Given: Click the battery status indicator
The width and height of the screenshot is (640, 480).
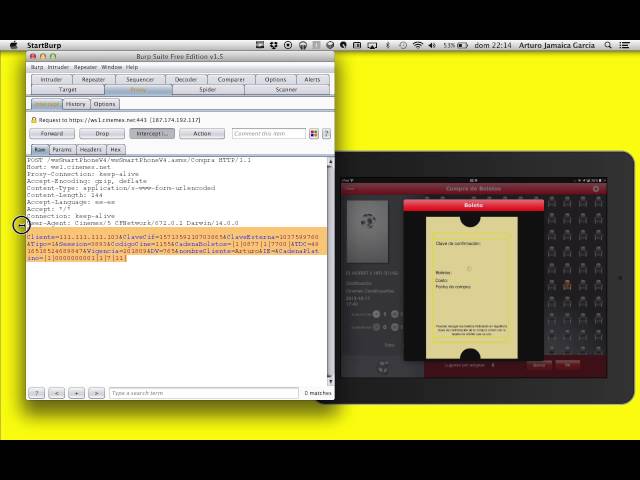Looking at the screenshot, I should (x=456, y=45).
